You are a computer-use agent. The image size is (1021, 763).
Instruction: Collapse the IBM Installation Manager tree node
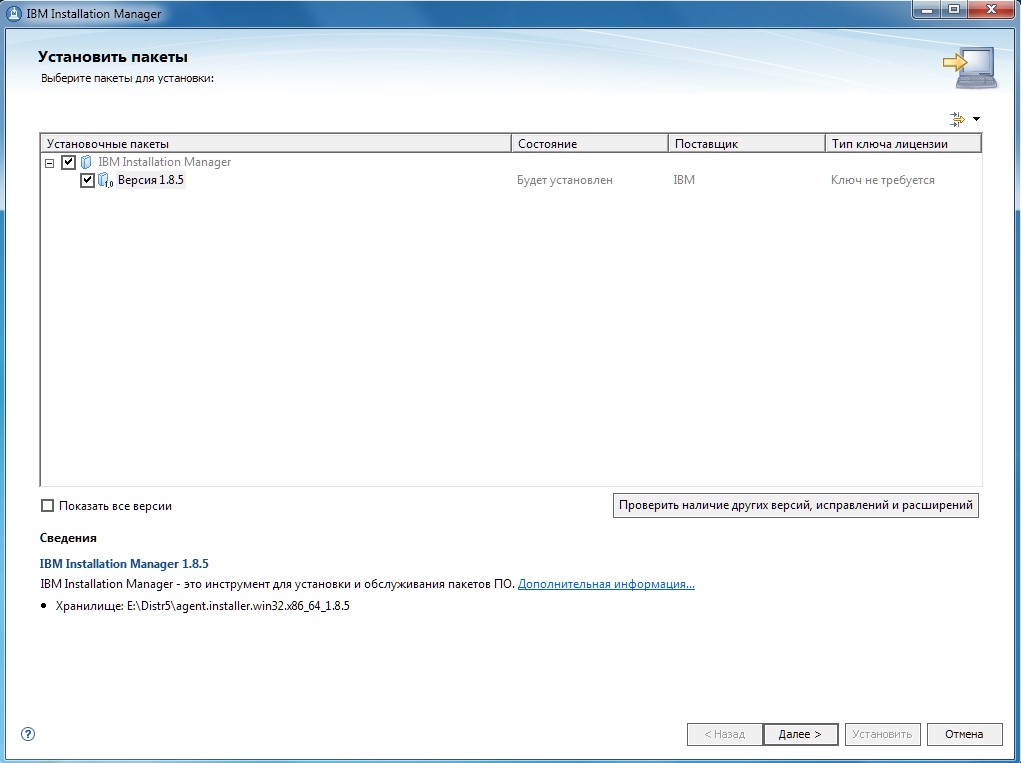pos(49,163)
